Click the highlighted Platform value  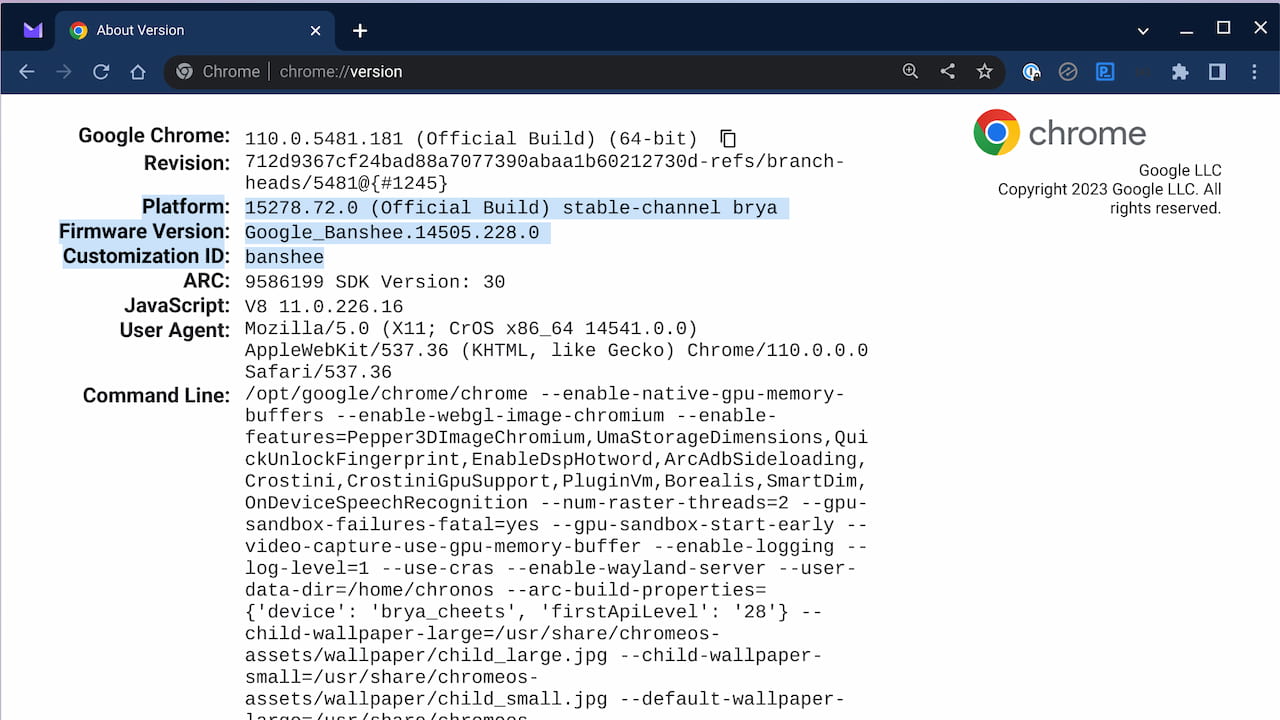pyautogui.click(x=511, y=208)
